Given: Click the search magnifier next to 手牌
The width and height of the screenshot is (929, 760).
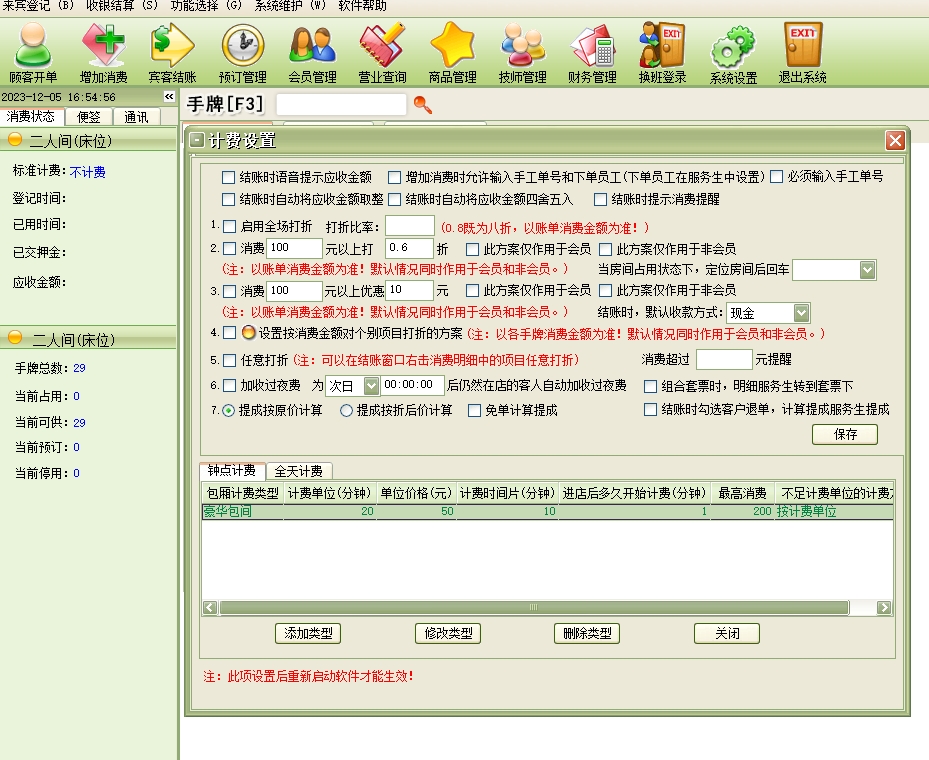Looking at the screenshot, I should tap(423, 104).
